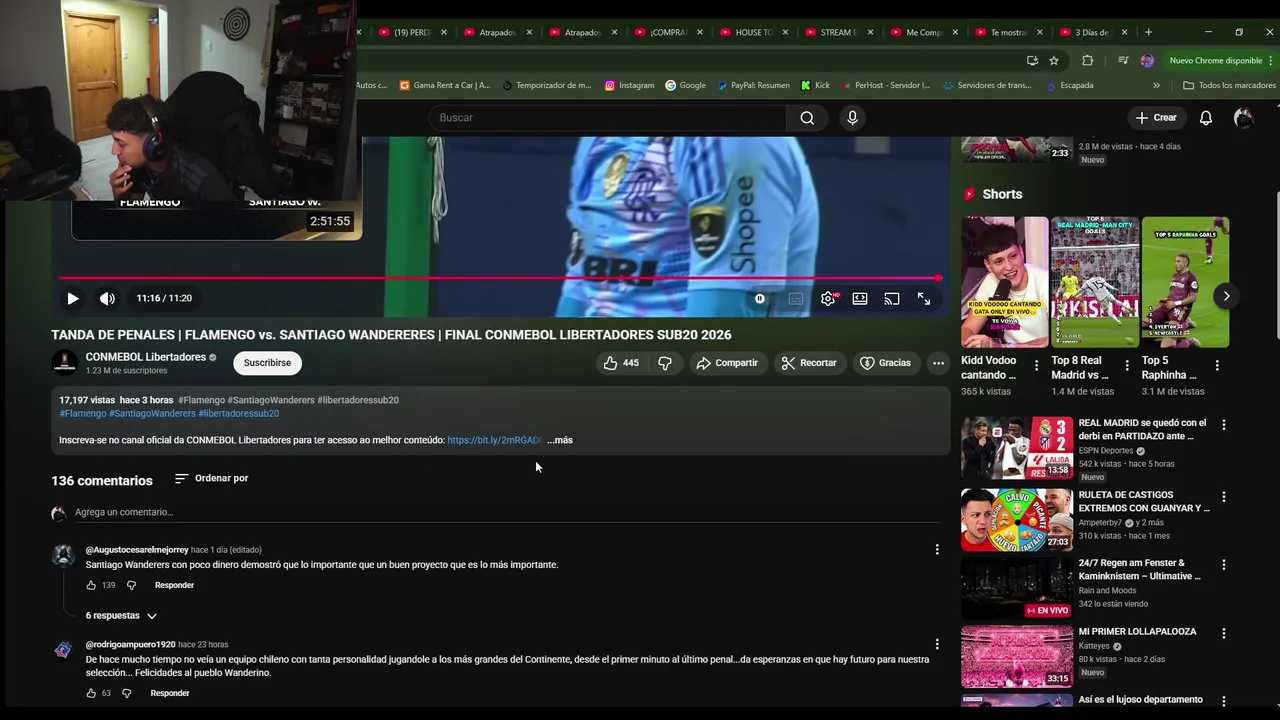Cast the video to another screen

tap(892, 298)
